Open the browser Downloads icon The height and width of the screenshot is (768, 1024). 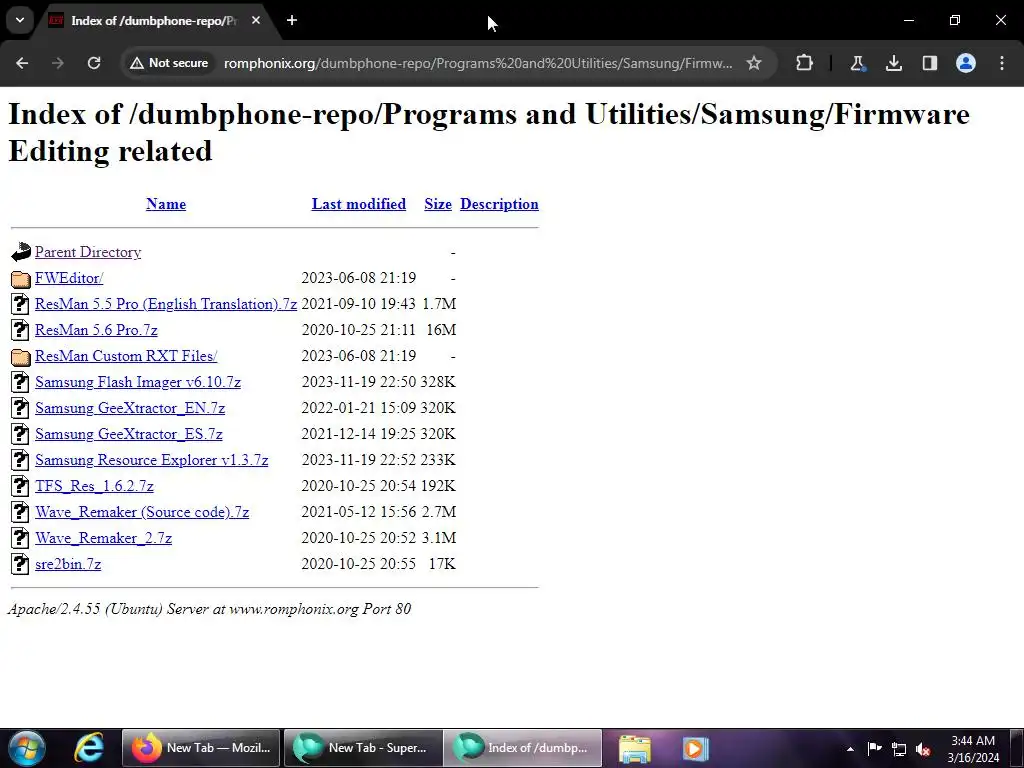[894, 63]
